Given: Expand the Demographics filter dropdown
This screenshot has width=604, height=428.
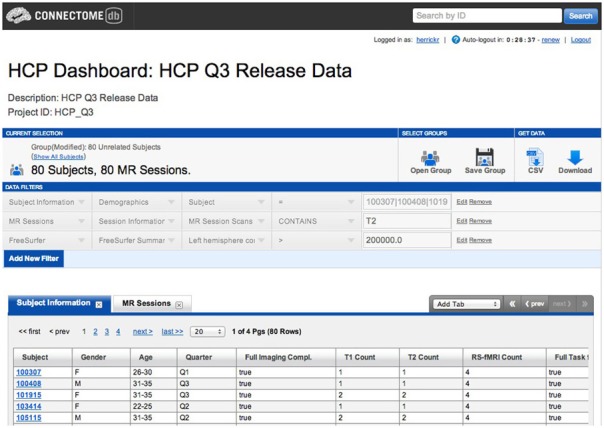Looking at the screenshot, I should point(138,201).
